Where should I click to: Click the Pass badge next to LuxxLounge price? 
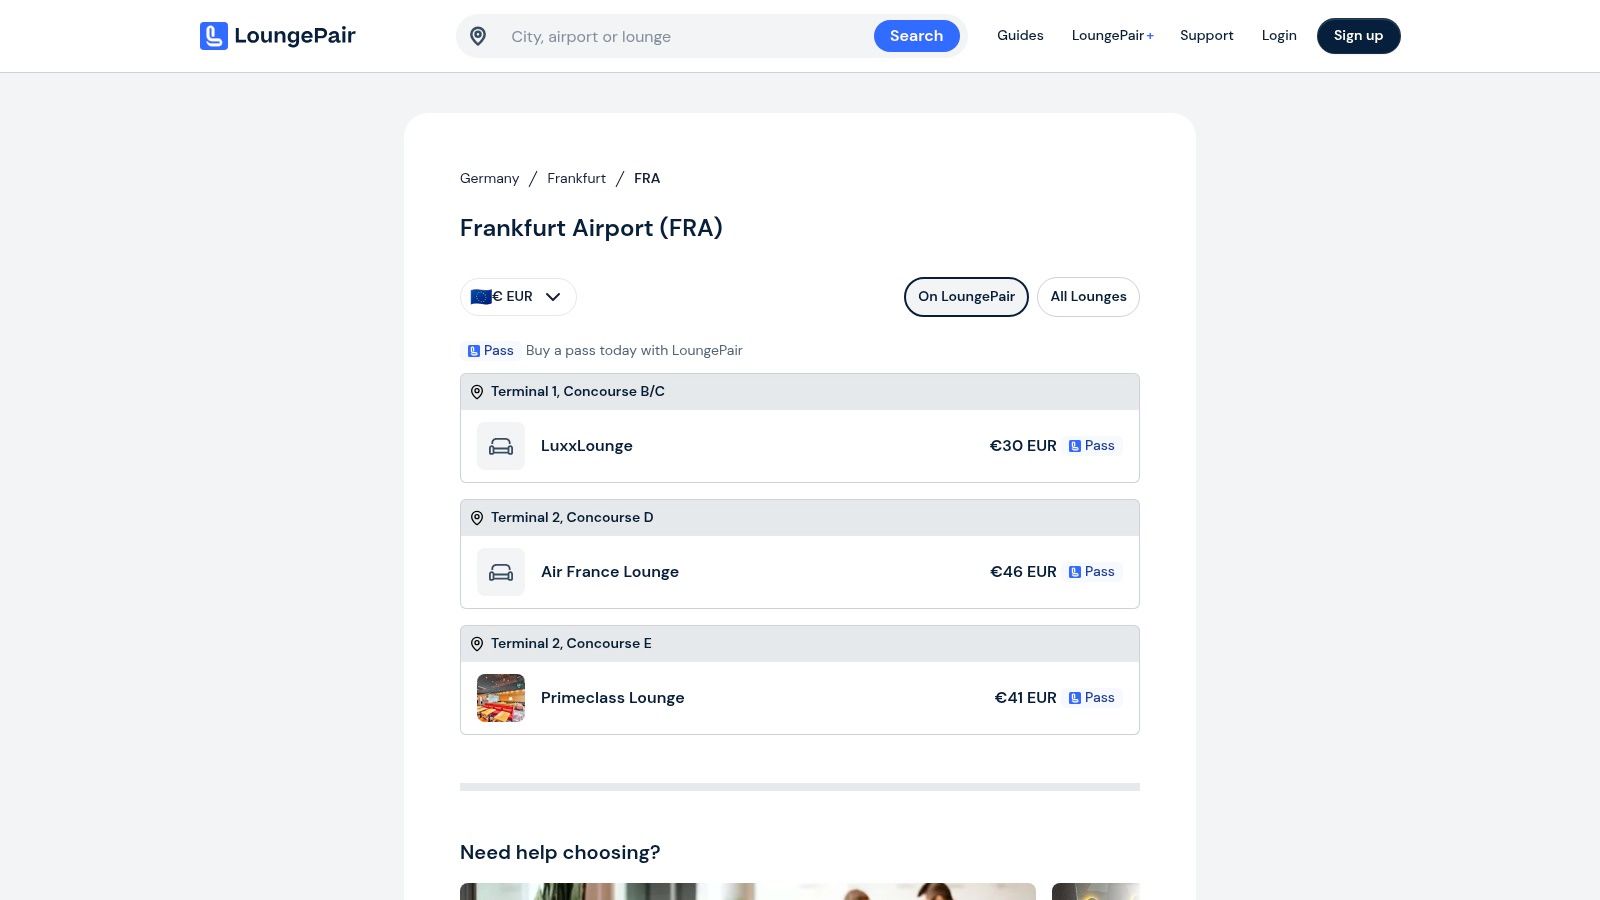coord(1092,446)
